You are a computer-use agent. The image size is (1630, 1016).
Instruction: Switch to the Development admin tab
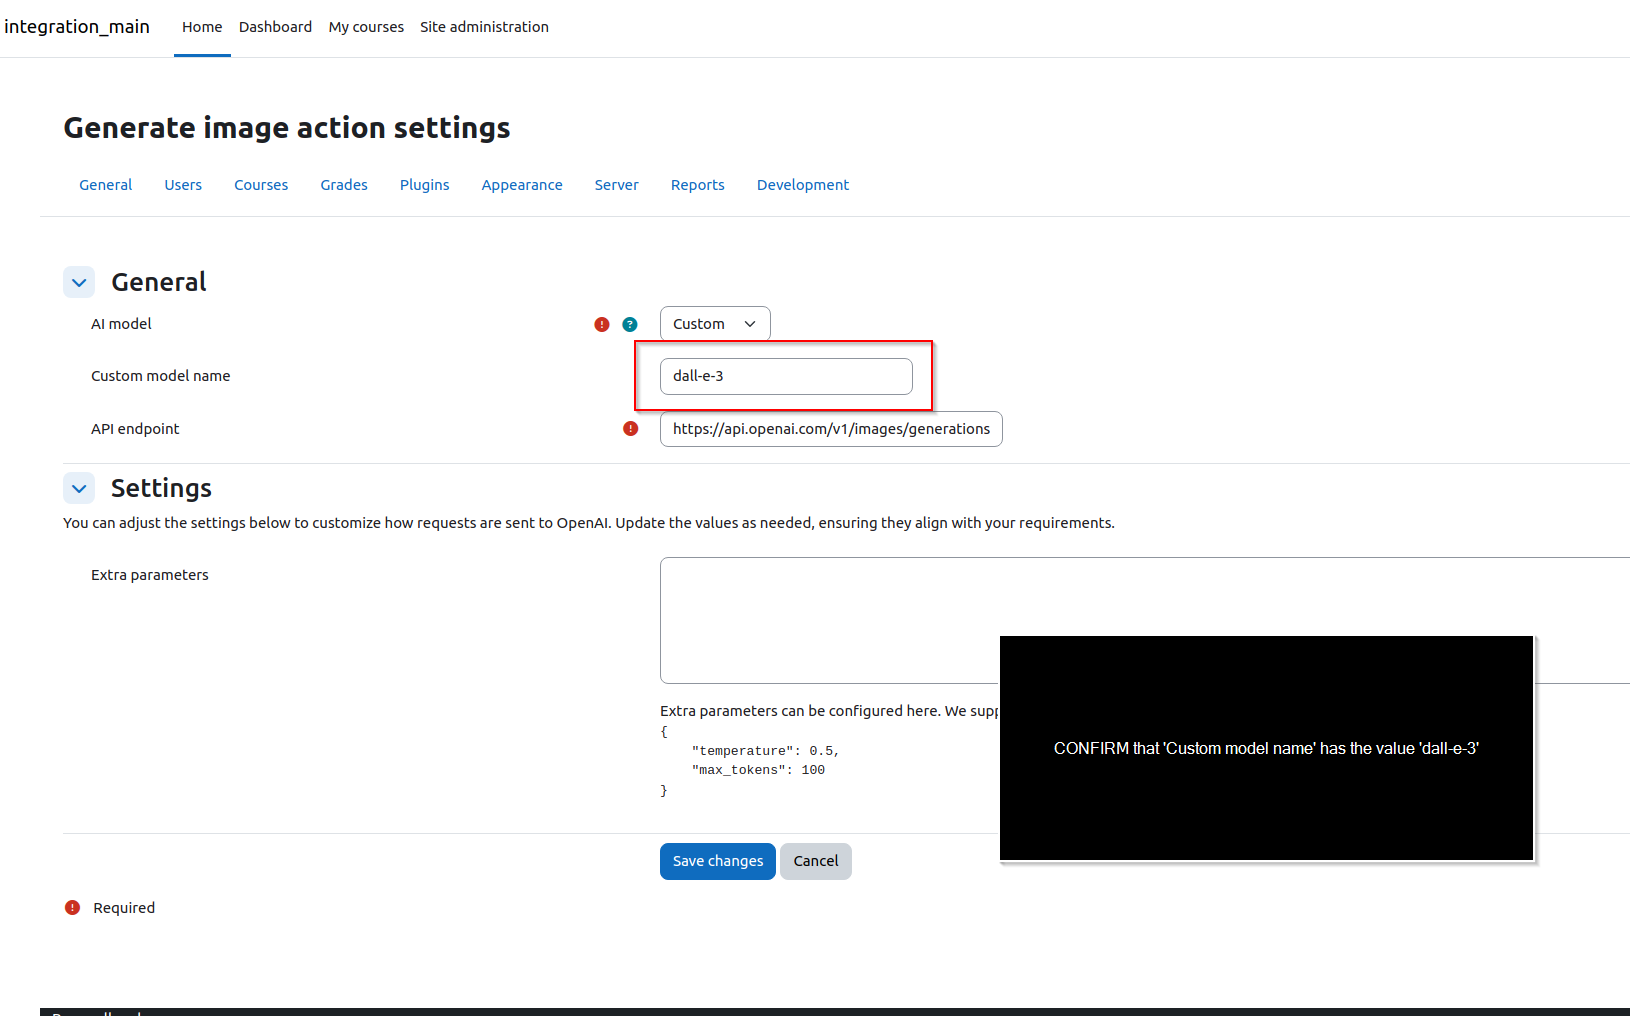[803, 185]
